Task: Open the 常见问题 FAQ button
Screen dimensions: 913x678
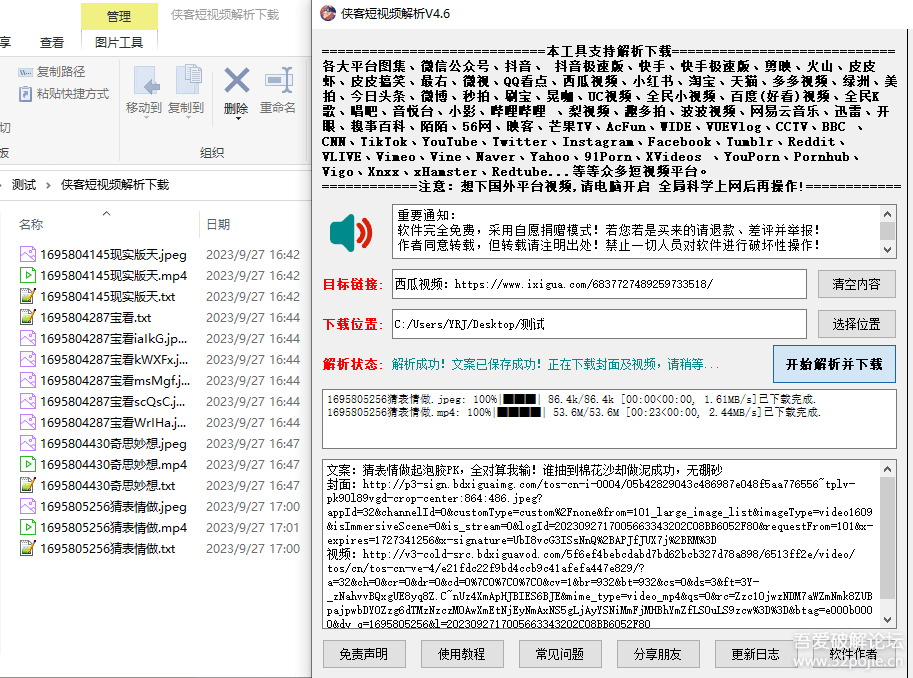Action: pyautogui.click(x=560, y=654)
